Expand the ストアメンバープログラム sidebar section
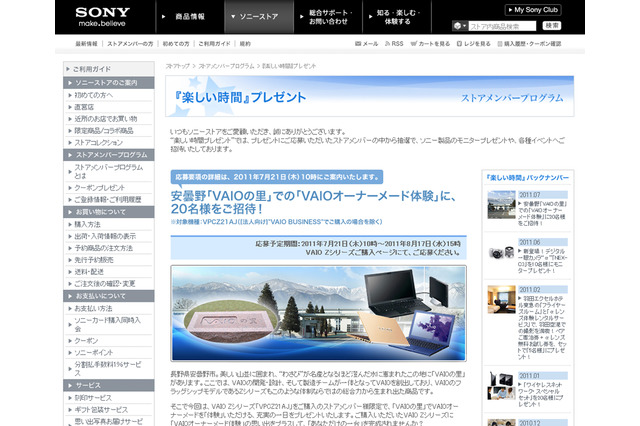This screenshot has height=426, width=640. pos(109,155)
